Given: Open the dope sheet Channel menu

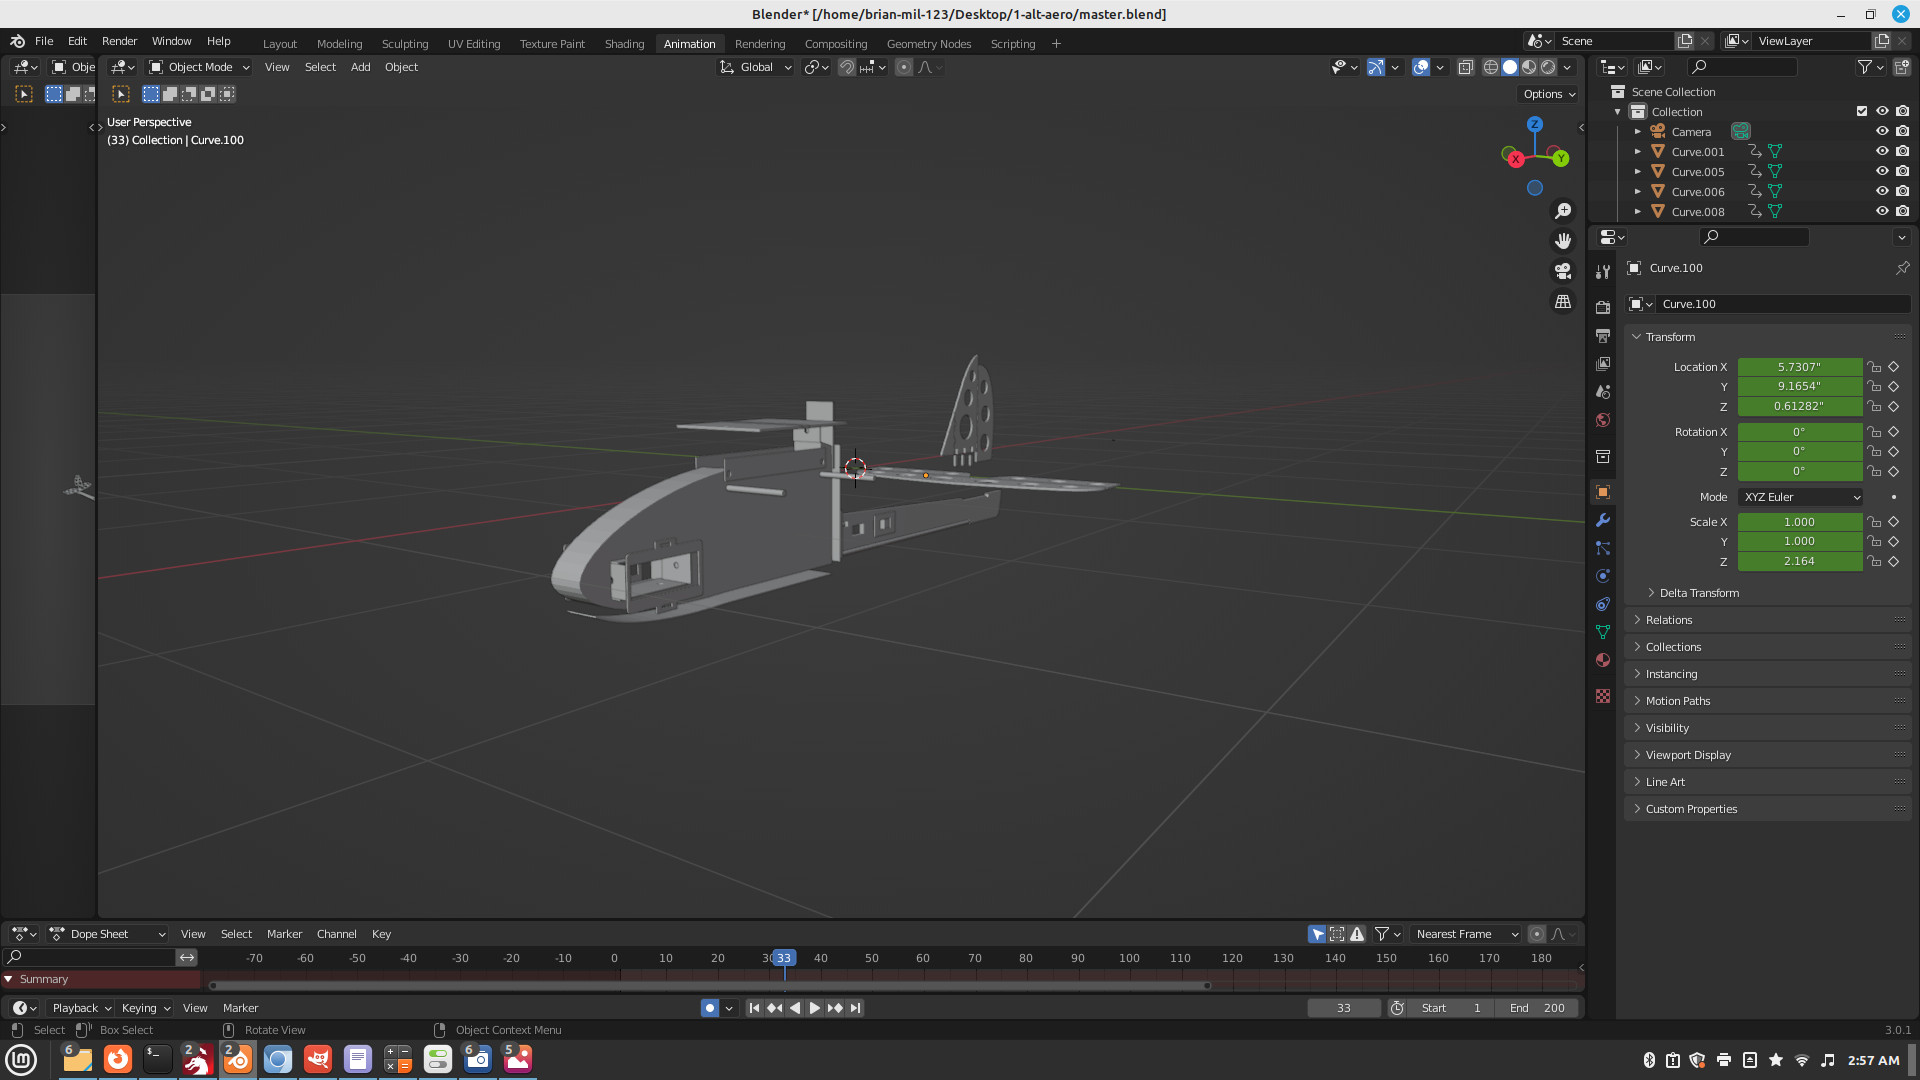Looking at the screenshot, I should point(336,934).
